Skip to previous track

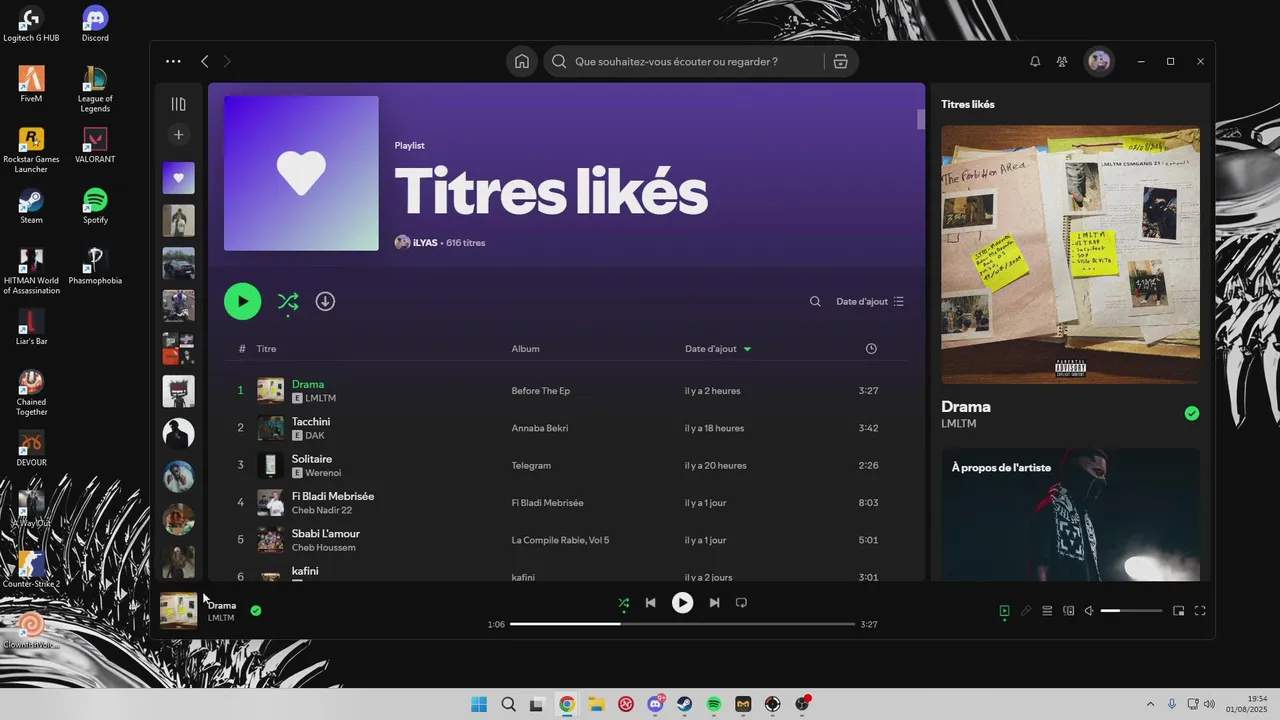[650, 603]
